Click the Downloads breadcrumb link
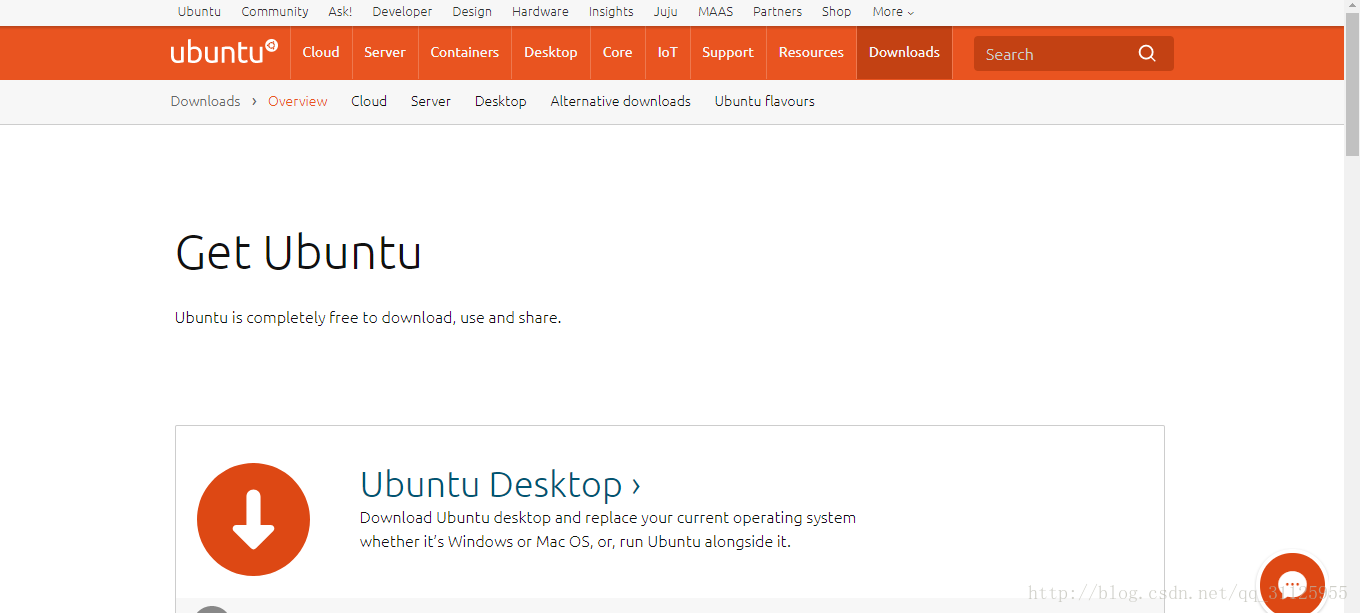1360x613 pixels. click(x=205, y=101)
